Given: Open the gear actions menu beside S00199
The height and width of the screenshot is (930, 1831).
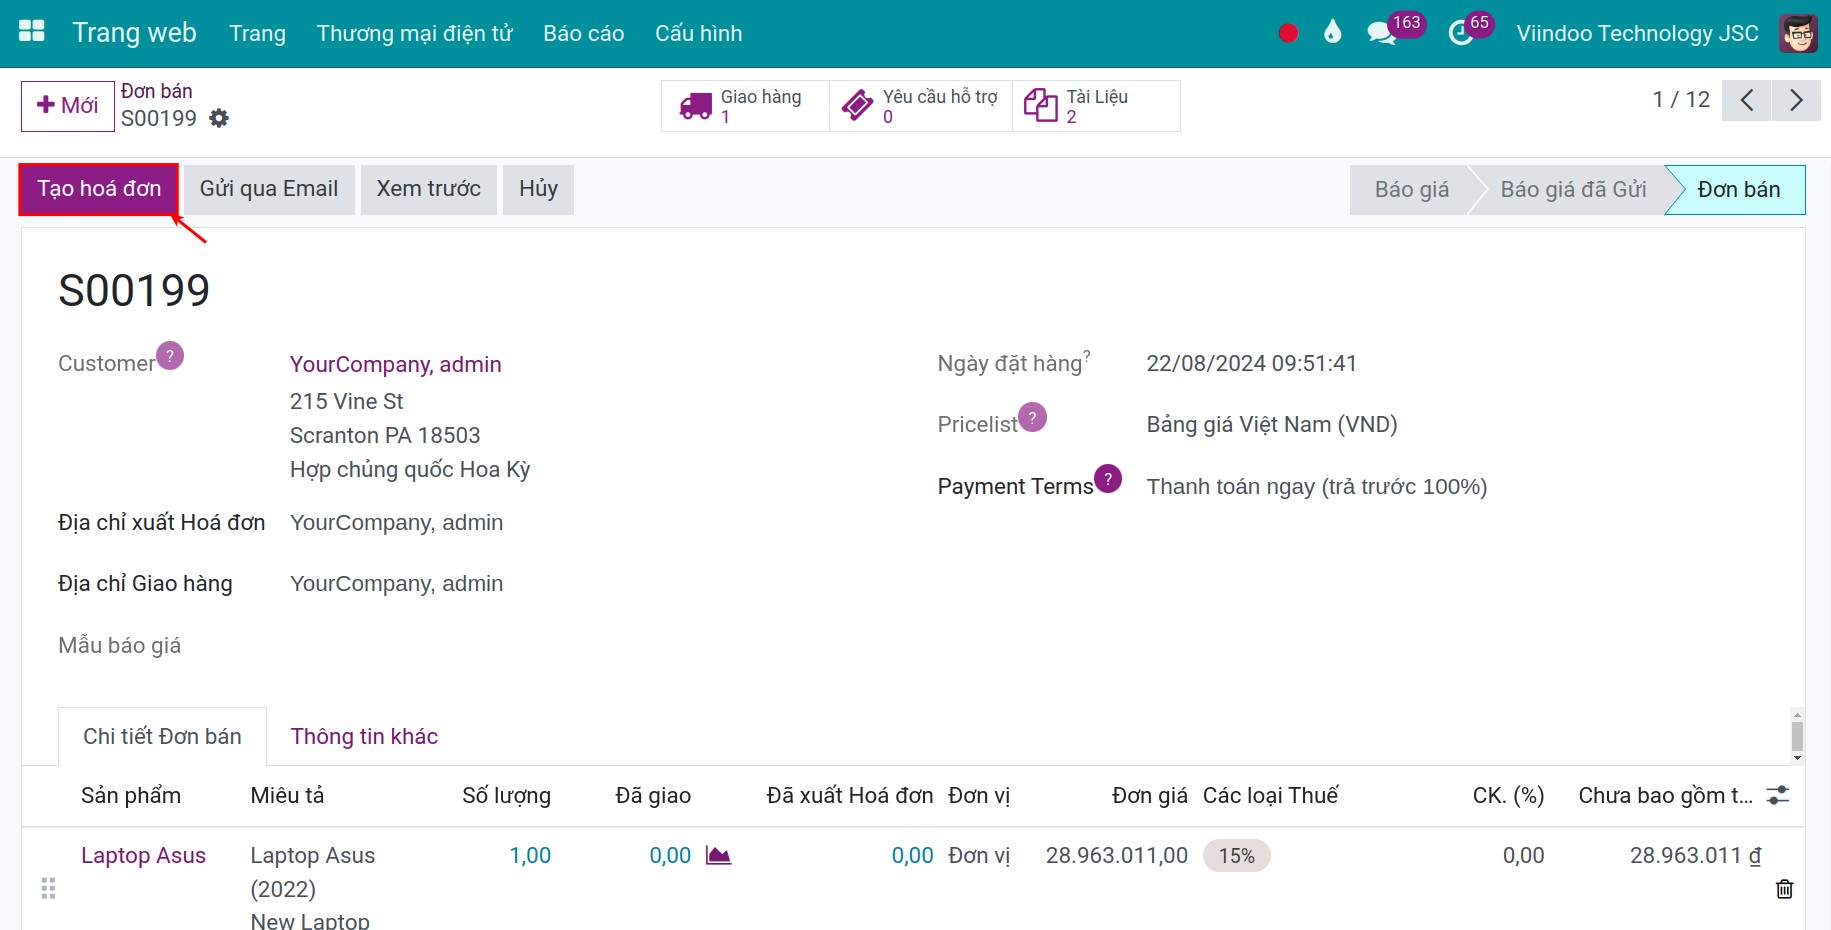Looking at the screenshot, I should [x=219, y=118].
